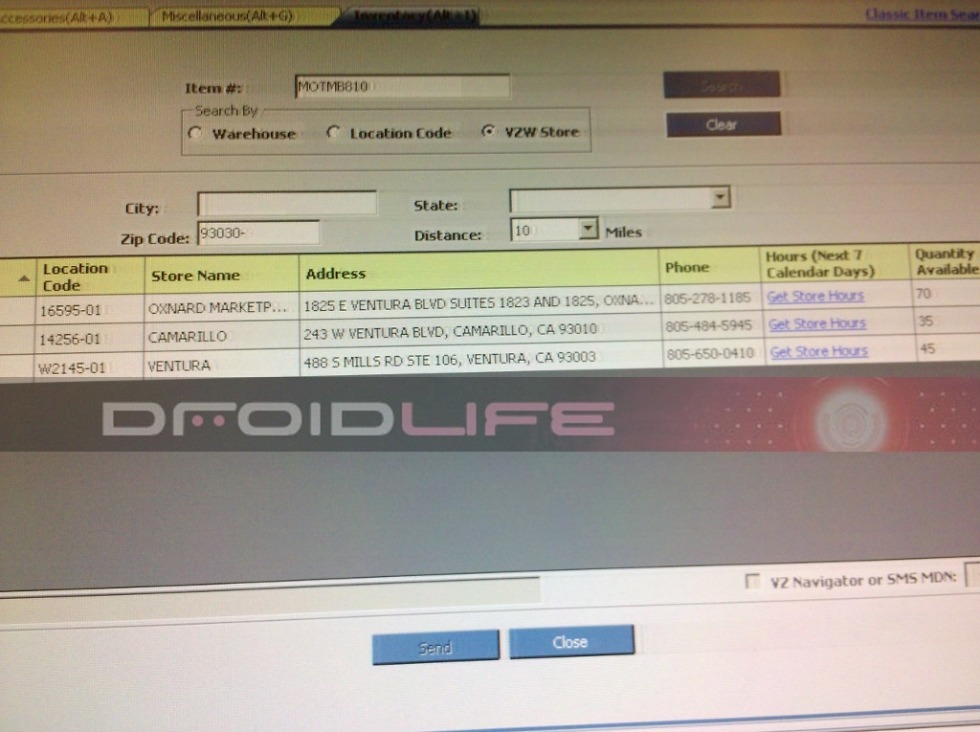The width and height of the screenshot is (980, 732).
Task: Get store hours for Oxnard Marketplace
Action: (x=815, y=296)
